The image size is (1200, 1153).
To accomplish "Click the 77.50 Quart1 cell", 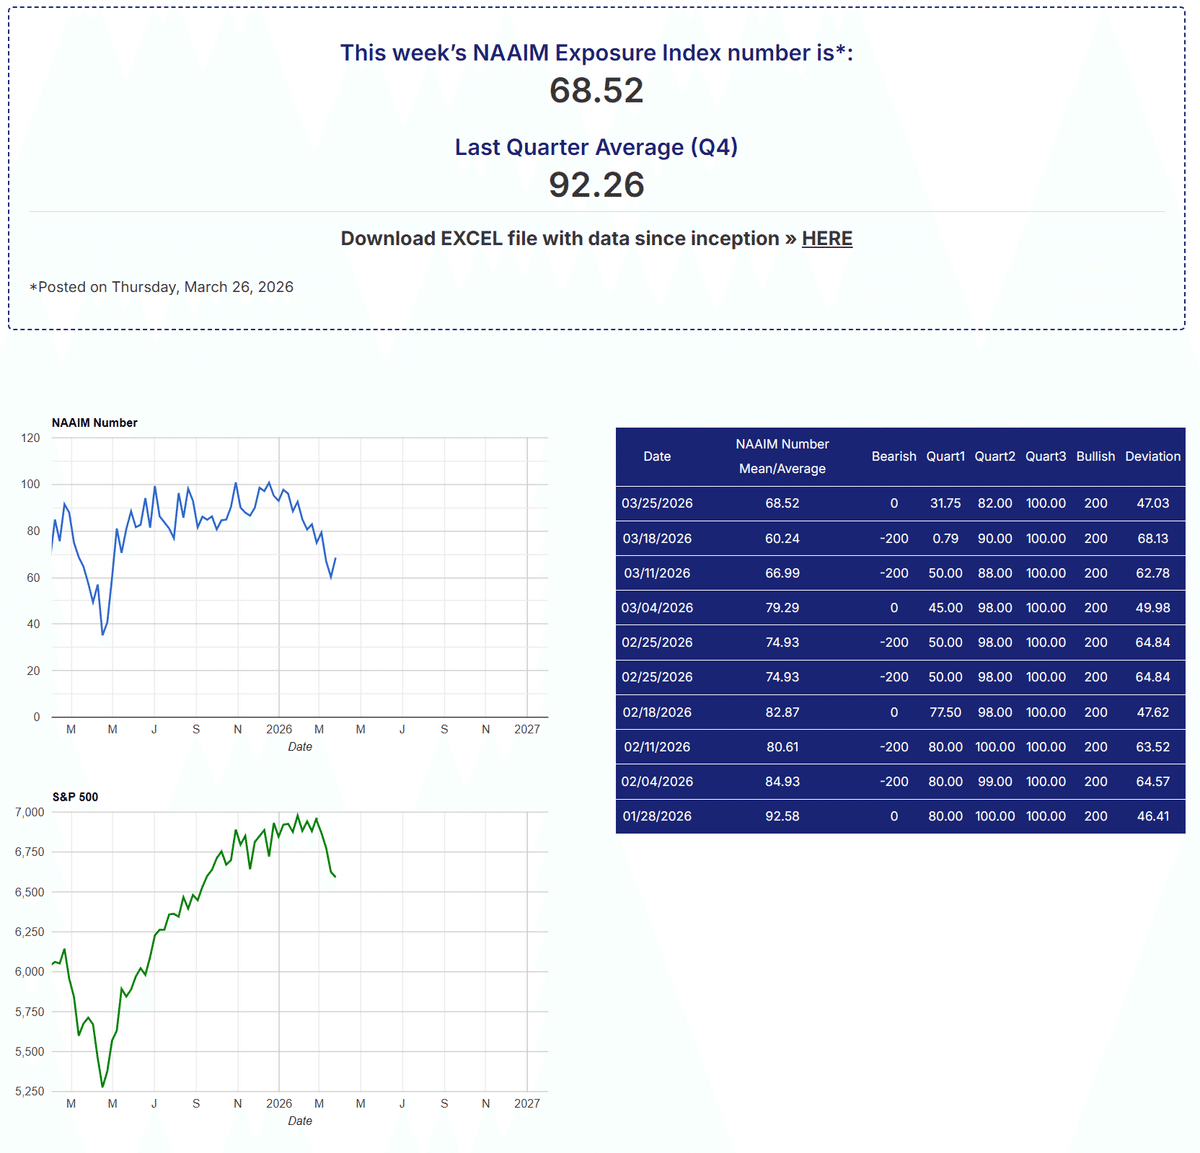I will pyautogui.click(x=946, y=712).
